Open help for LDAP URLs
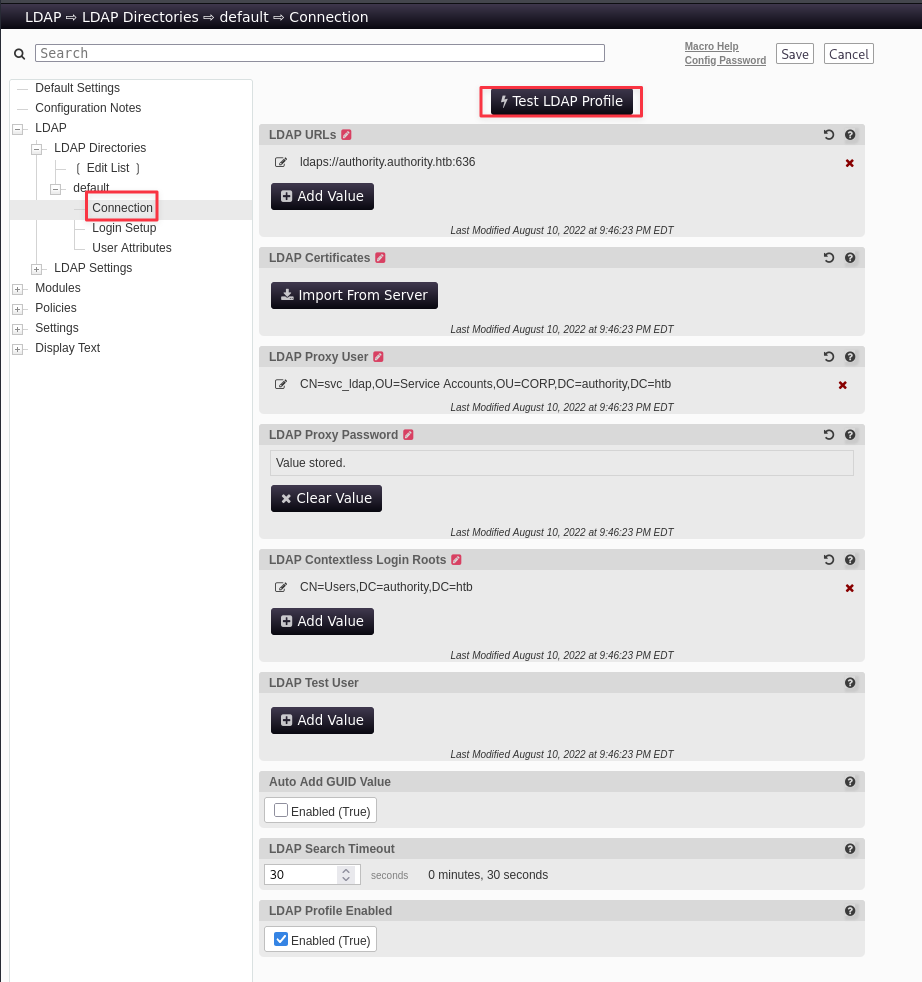Image resolution: width=922 pixels, height=982 pixels. (x=850, y=135)
